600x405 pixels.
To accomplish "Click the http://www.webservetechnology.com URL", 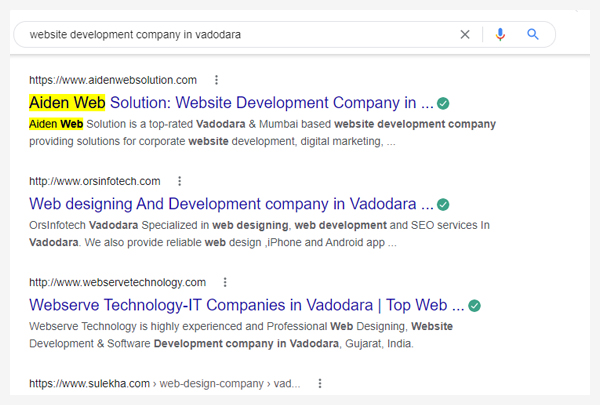I will 117,283.
